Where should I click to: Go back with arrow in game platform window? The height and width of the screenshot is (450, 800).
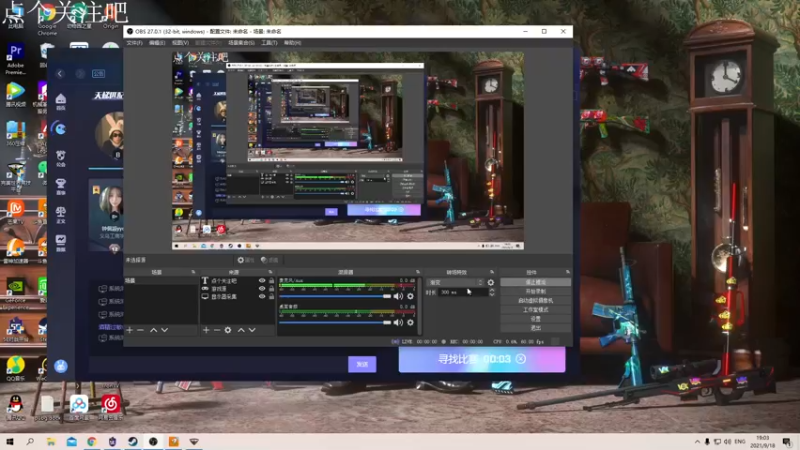(x=60, y=73)
